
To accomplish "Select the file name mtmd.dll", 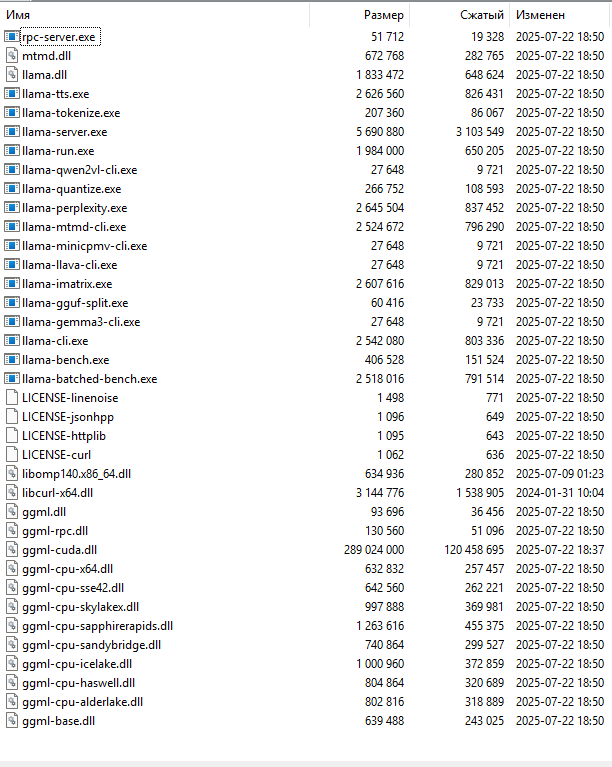I will tap(46, 56).
